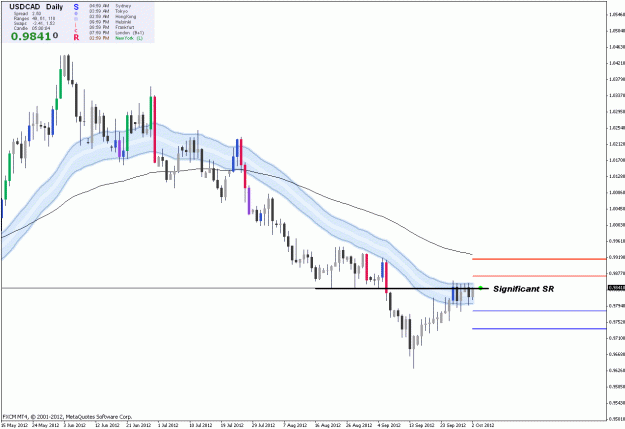Click the "Daily" timeframe label
The height and width of the screenshot is (429, 625).
click(x=55, y=7)
